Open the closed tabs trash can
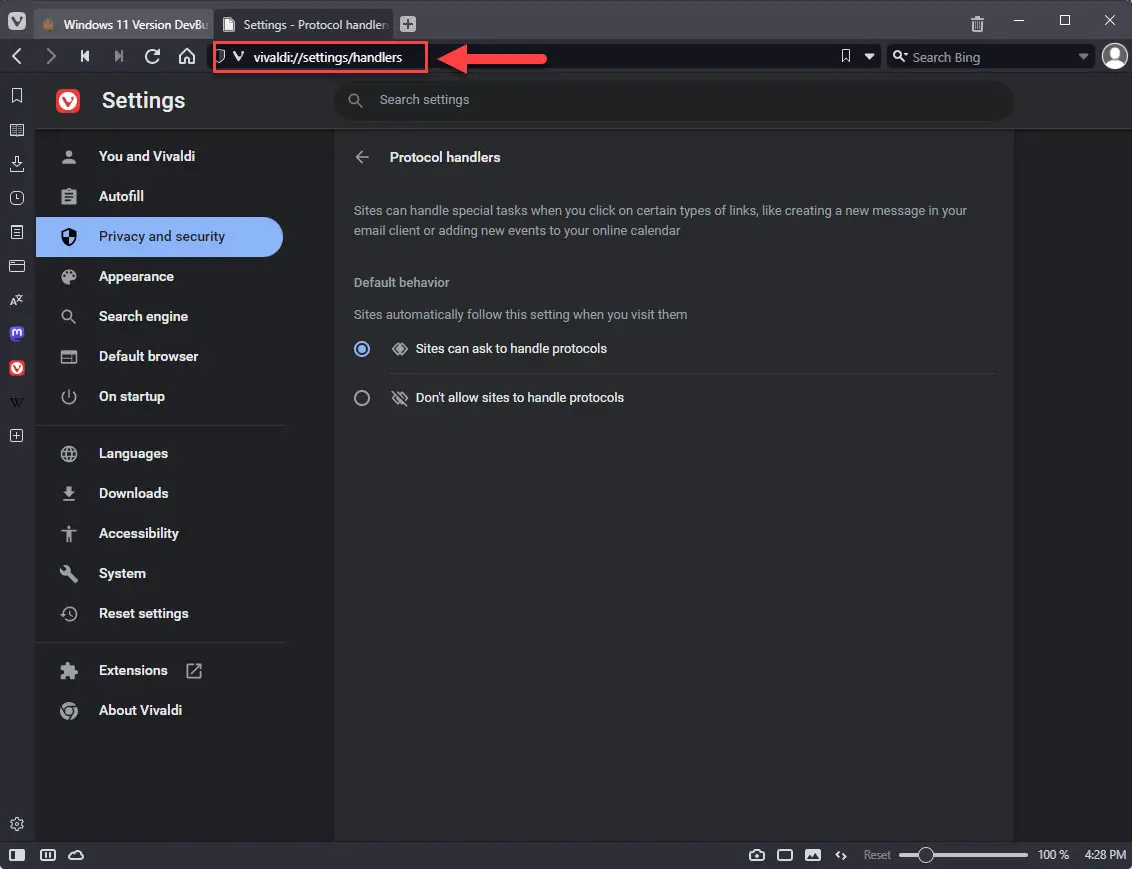This screenshot has height=869, width=1132. [977, 23]
